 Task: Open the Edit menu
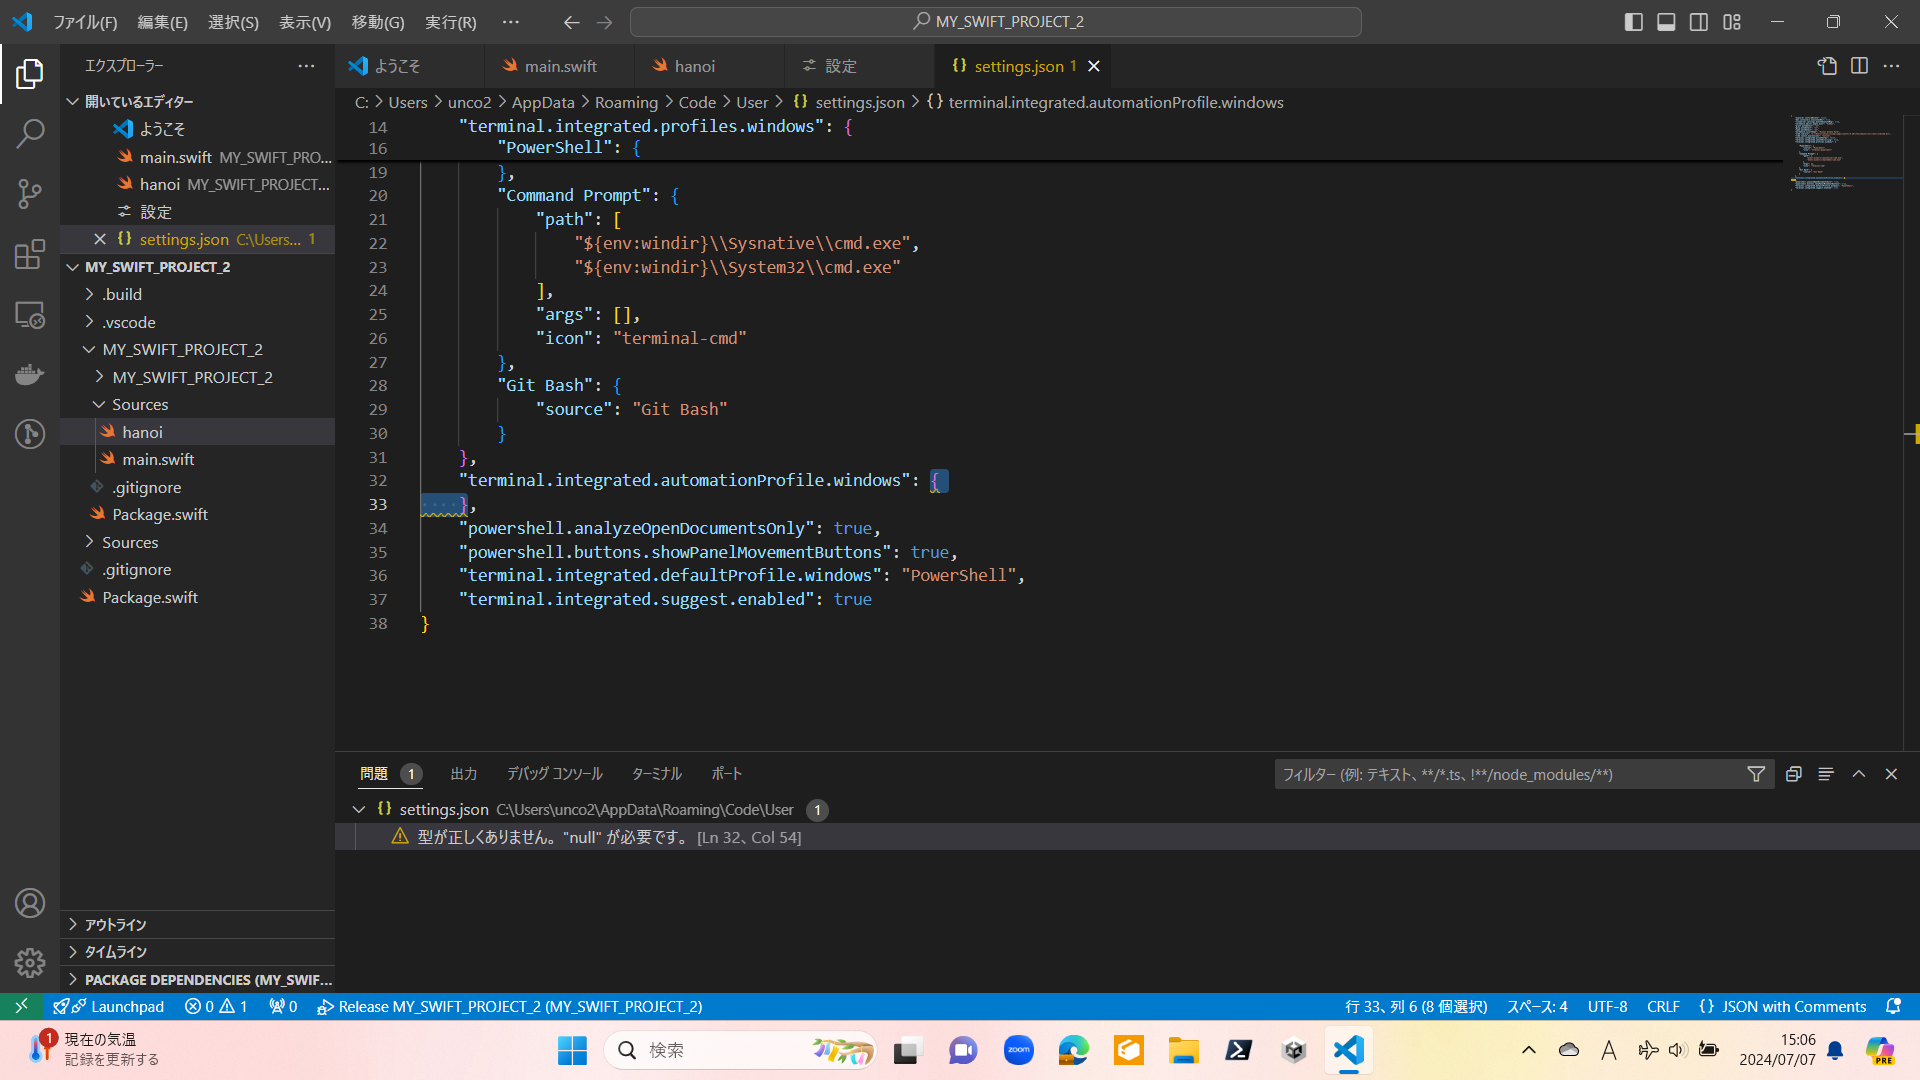[162, 22]
